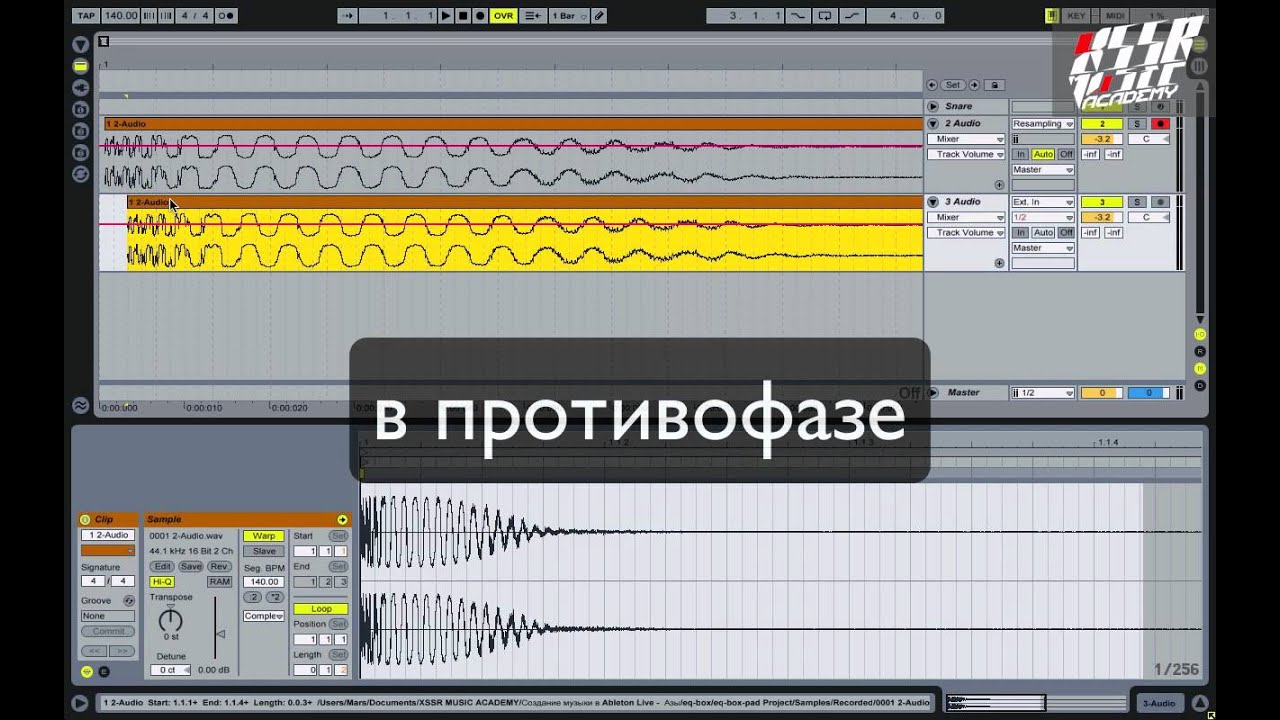Toggle the clip activator icon in Clip box
This screenshot has width=1280, height=720.
point(85,520)
